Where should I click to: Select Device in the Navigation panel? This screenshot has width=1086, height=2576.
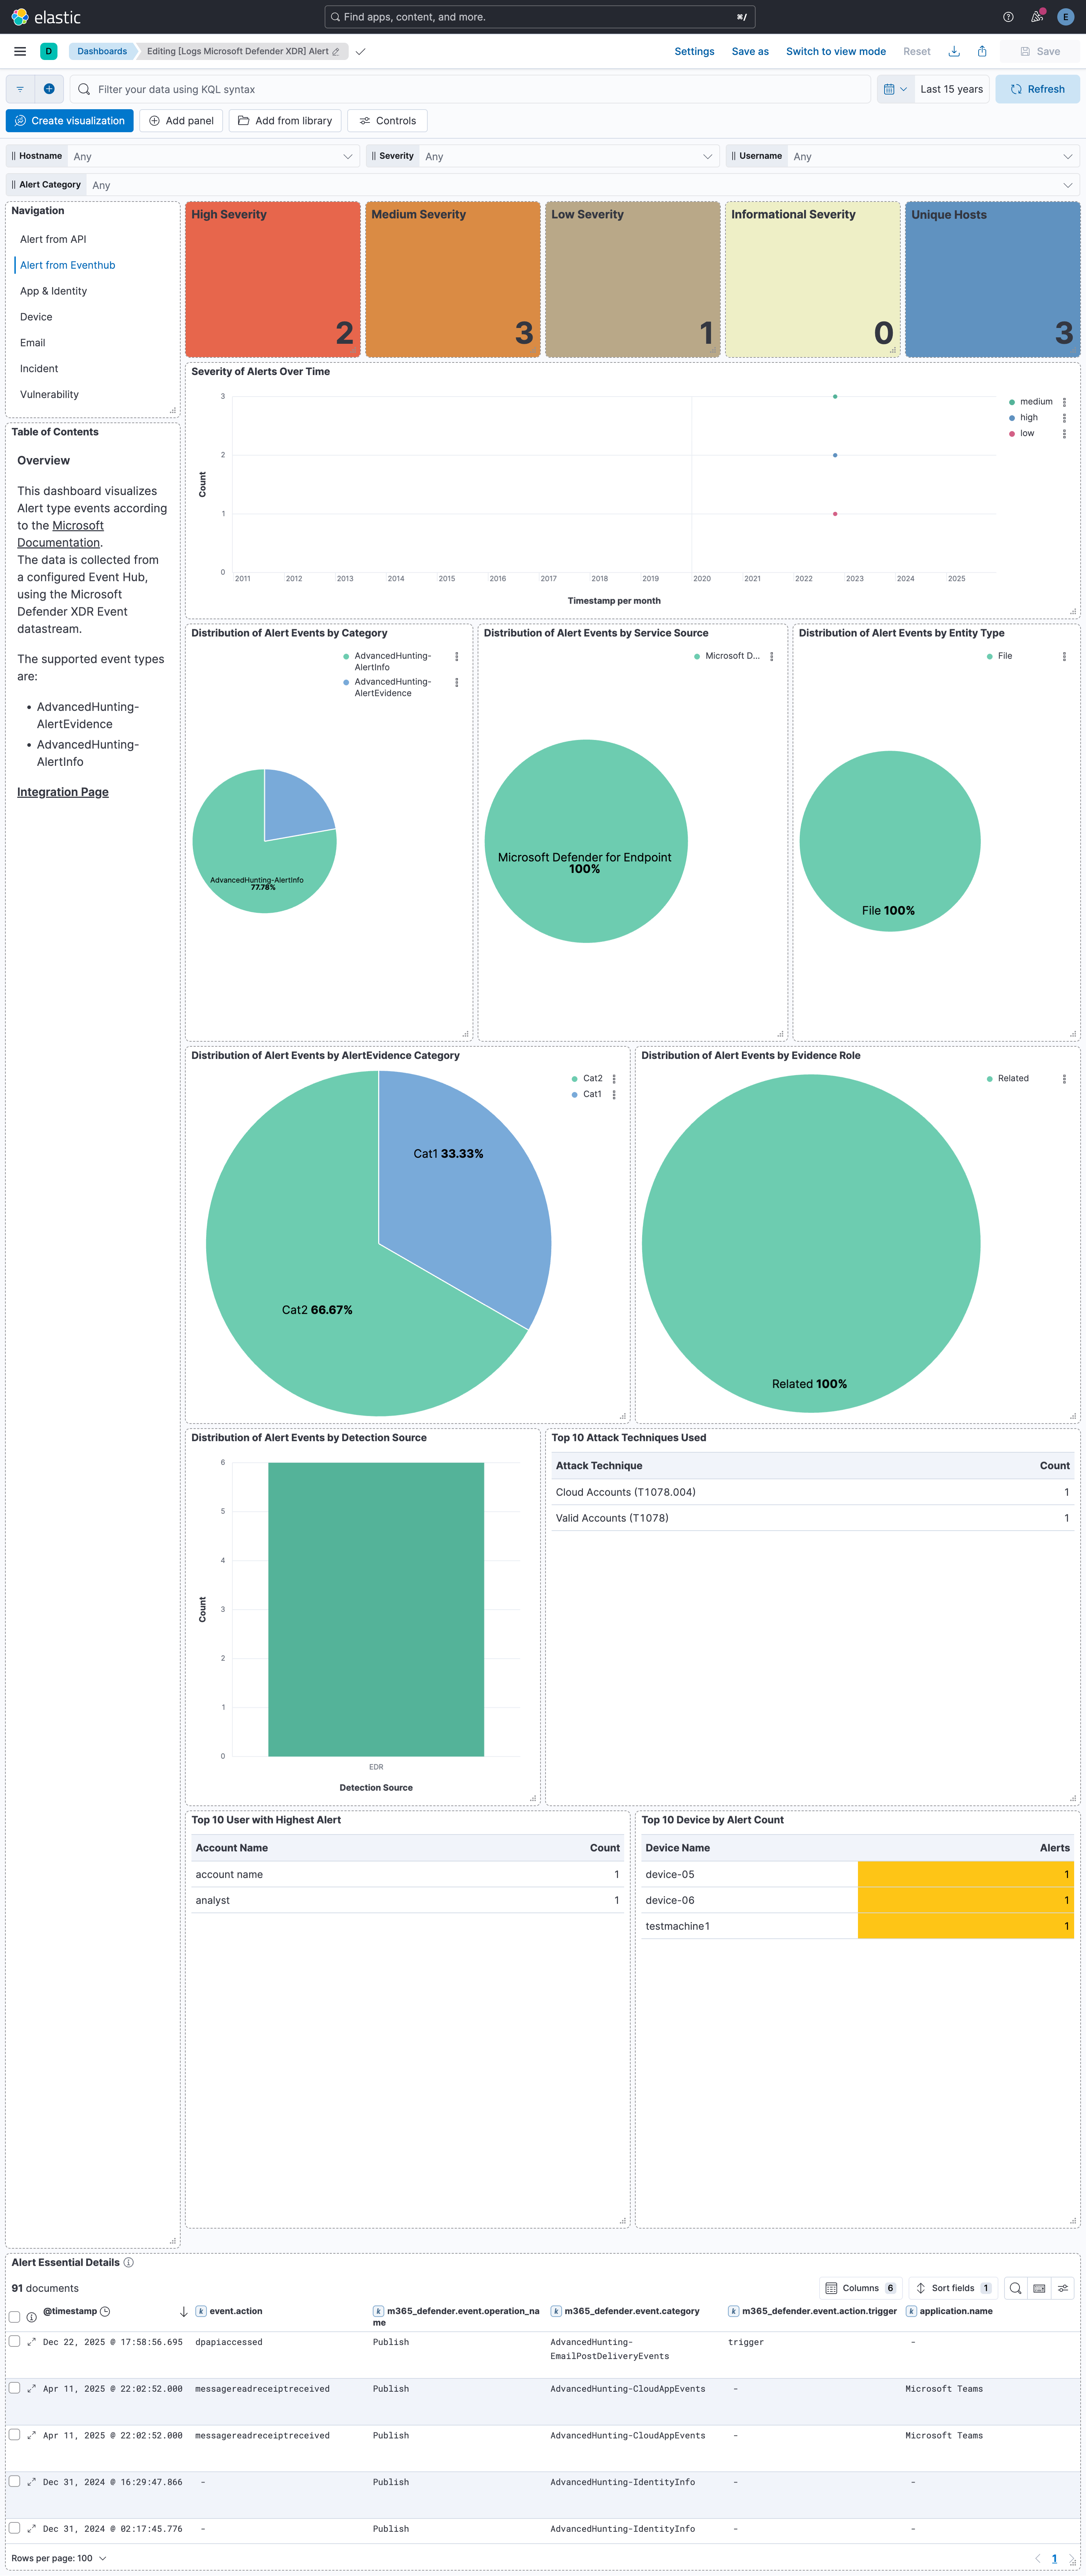[x=36, y=317]
